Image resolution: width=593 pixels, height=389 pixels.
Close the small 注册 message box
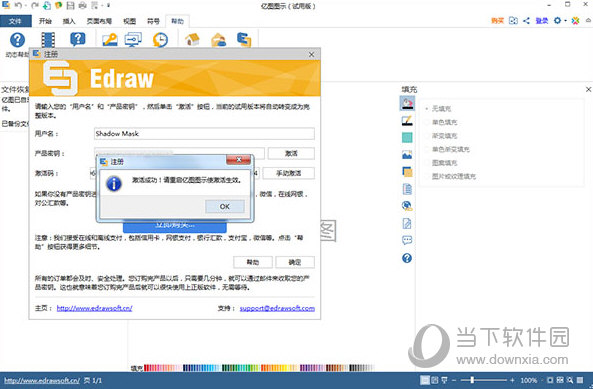(x=239, y=160)
